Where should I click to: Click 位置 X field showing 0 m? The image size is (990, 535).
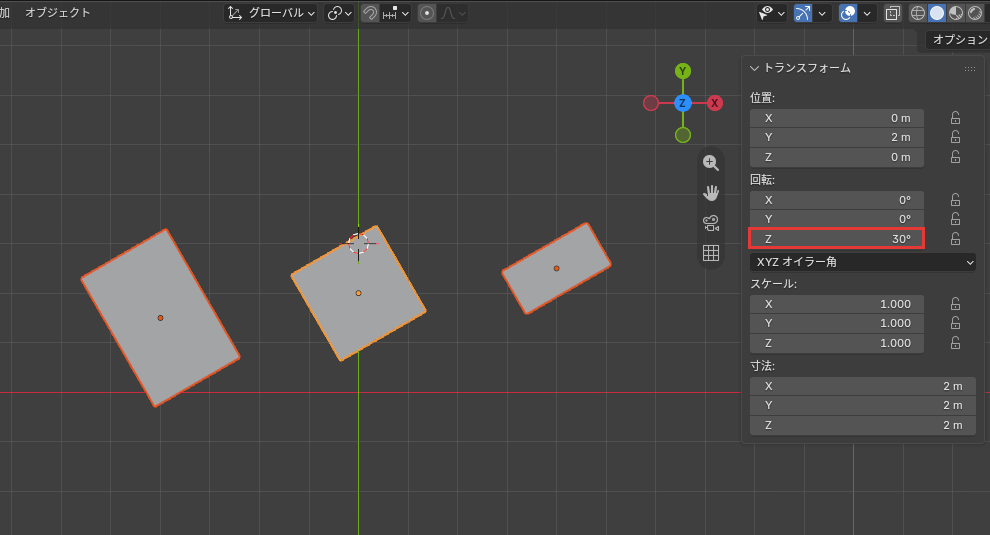tap(837, 118)
